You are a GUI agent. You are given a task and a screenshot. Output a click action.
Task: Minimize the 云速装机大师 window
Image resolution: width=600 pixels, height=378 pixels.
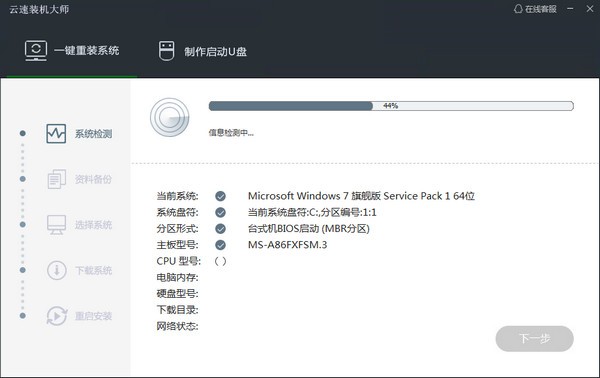click(x=570, y=9)
